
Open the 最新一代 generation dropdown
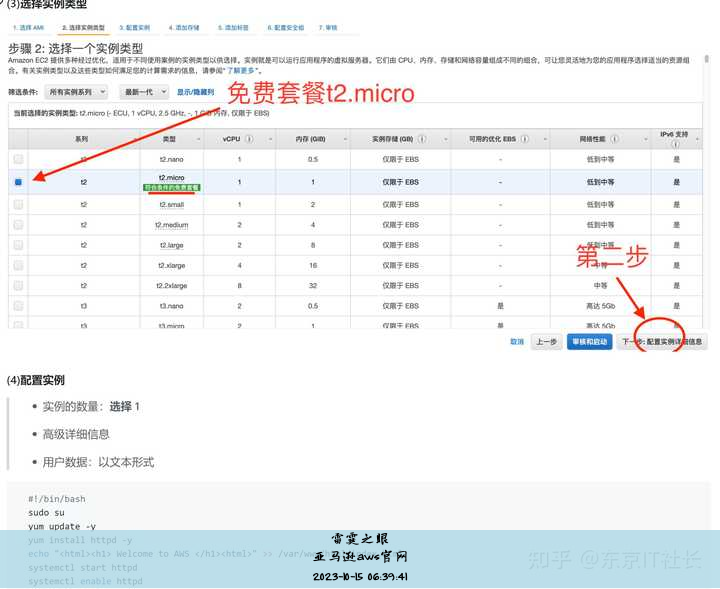[x=144, y=92]
